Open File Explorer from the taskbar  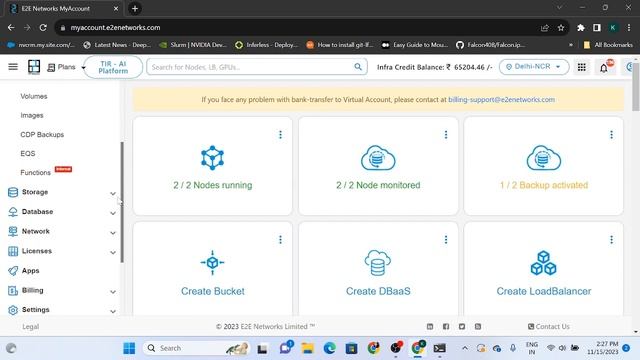(307, 348)
